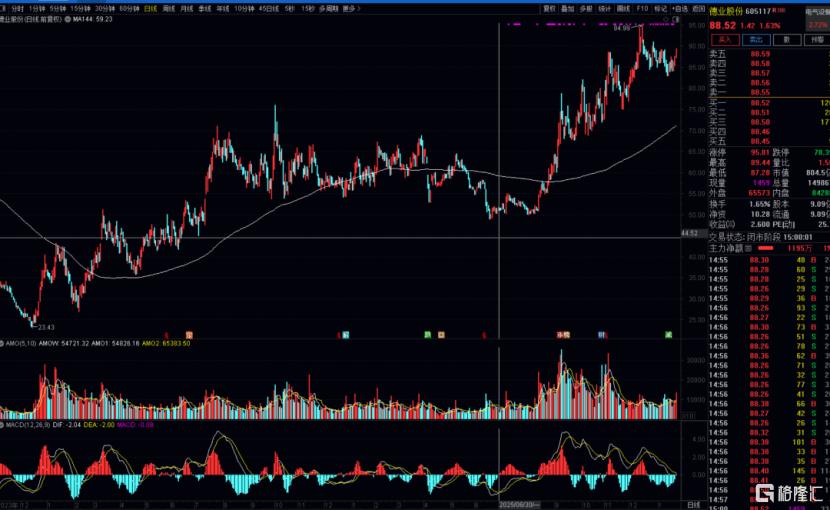Select the 30分钟 period tab
Image resolution: width=830 pixels, height=510 pixels.
pos(104,9)
